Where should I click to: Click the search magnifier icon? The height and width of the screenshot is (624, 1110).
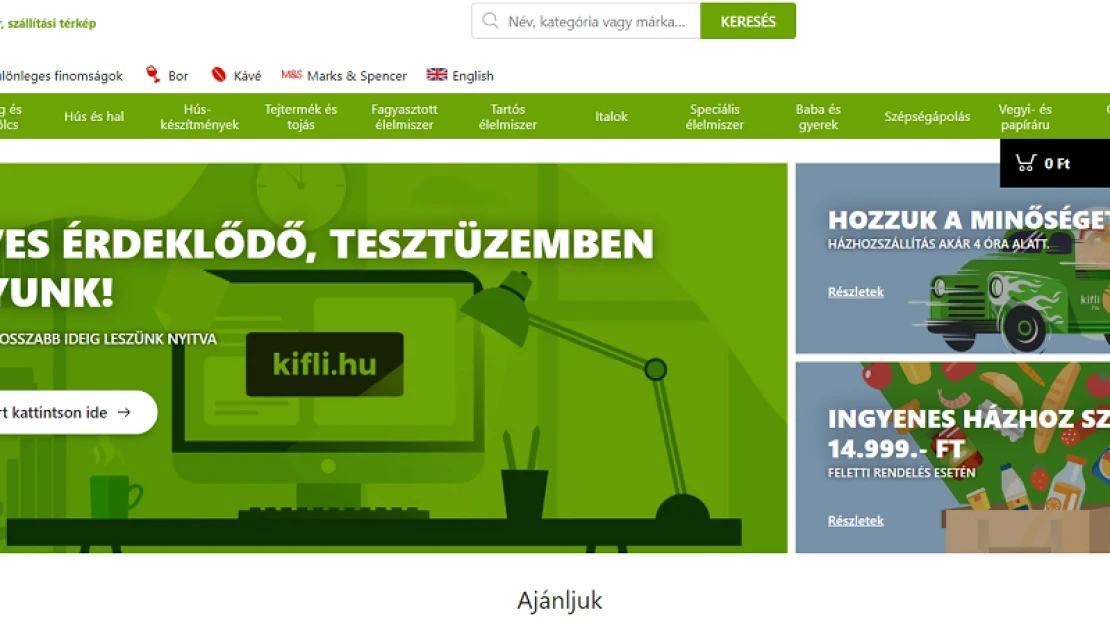pos(490,21)
